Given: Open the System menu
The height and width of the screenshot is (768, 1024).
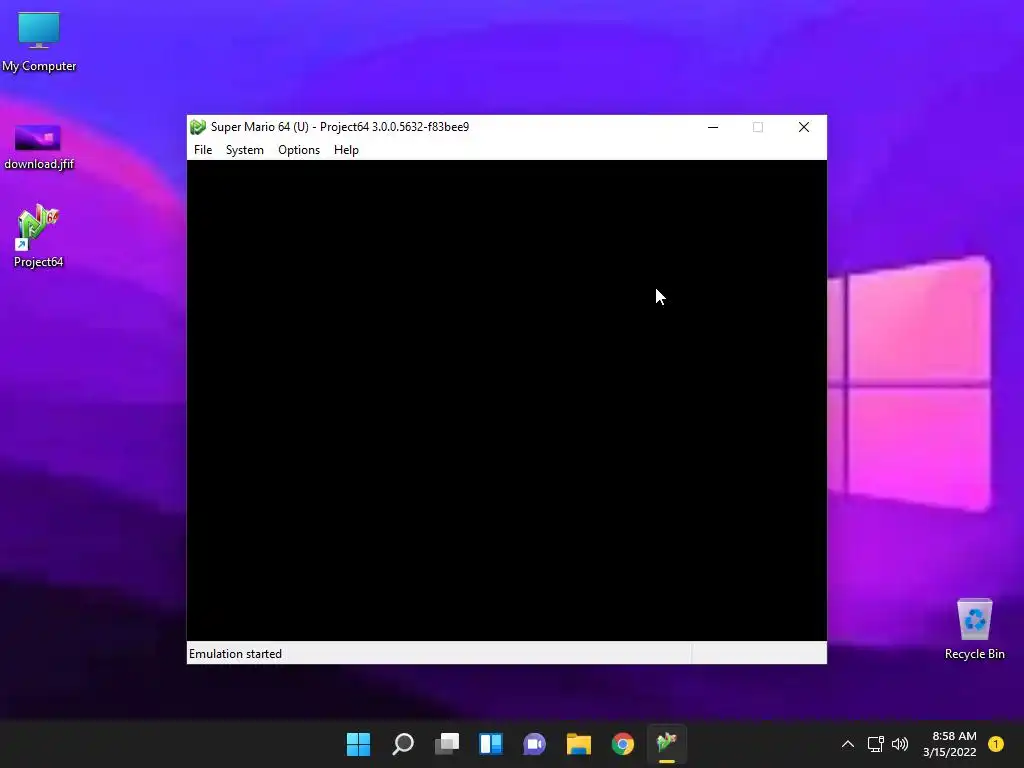Looking at the screenshot, I should tap(244, 150).
